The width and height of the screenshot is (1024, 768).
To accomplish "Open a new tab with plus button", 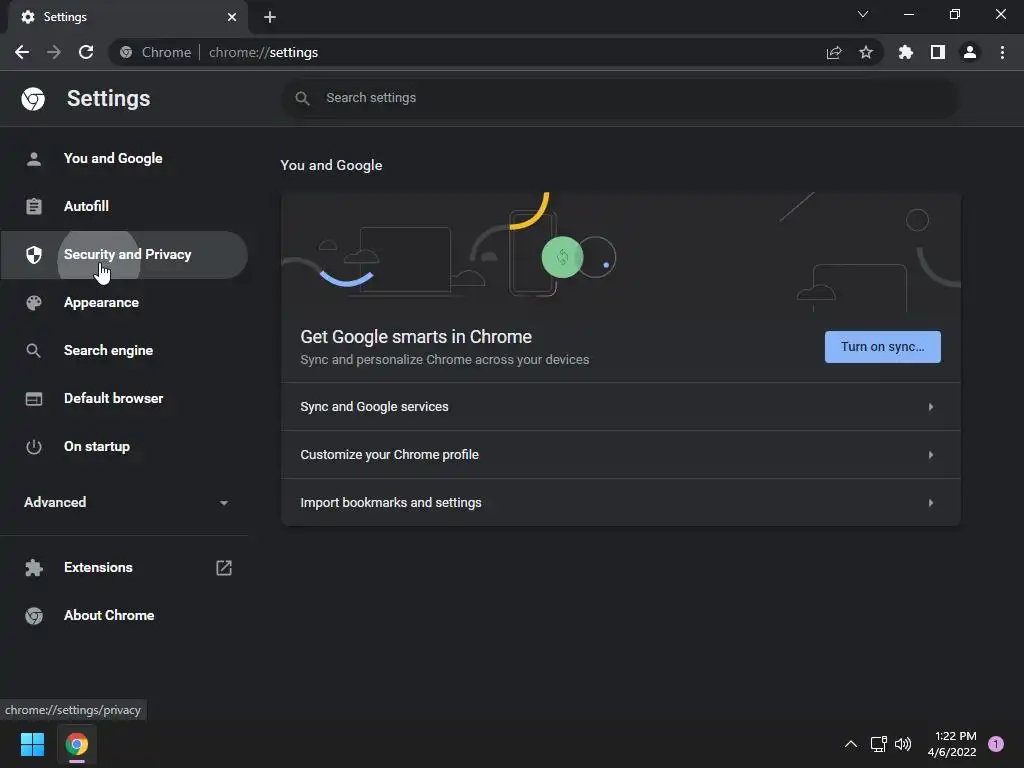I will (x=270, y=17).
